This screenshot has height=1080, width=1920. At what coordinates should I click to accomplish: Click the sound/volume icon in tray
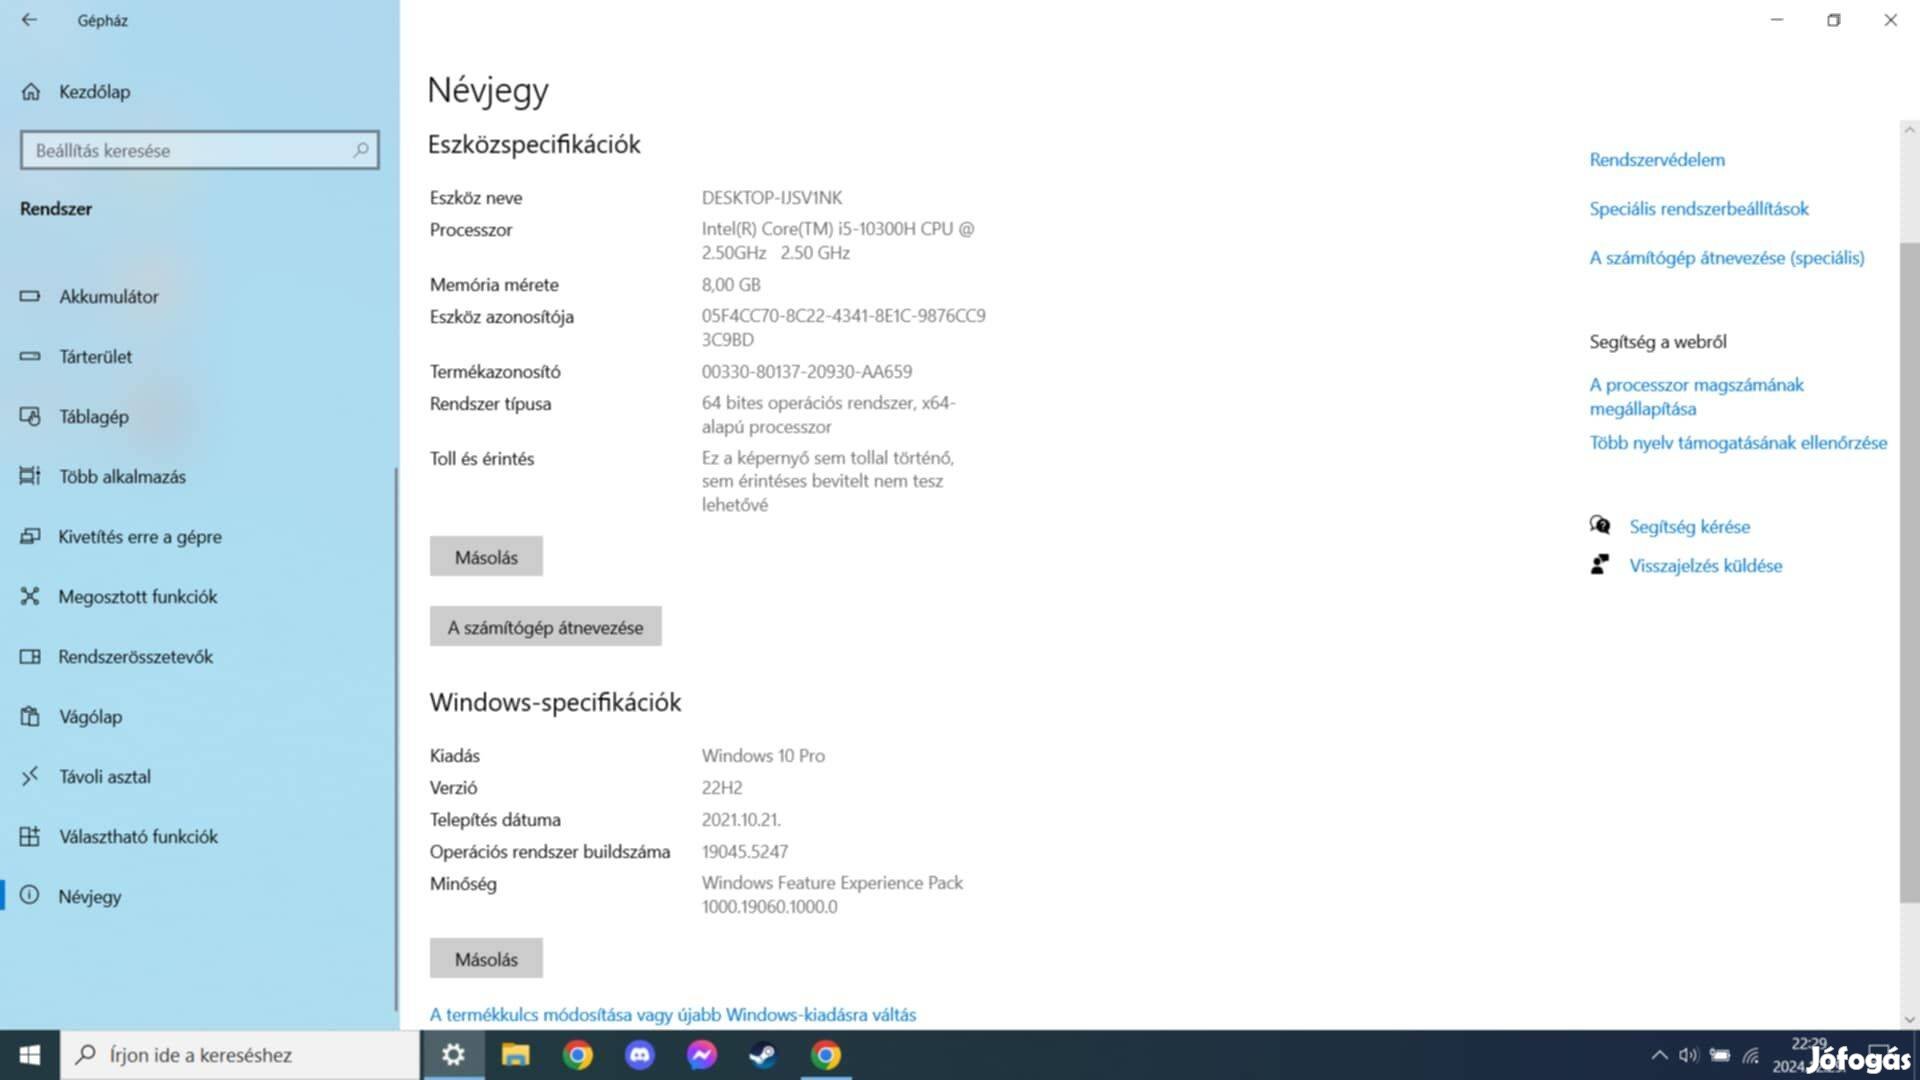tap(1689, 1054)
